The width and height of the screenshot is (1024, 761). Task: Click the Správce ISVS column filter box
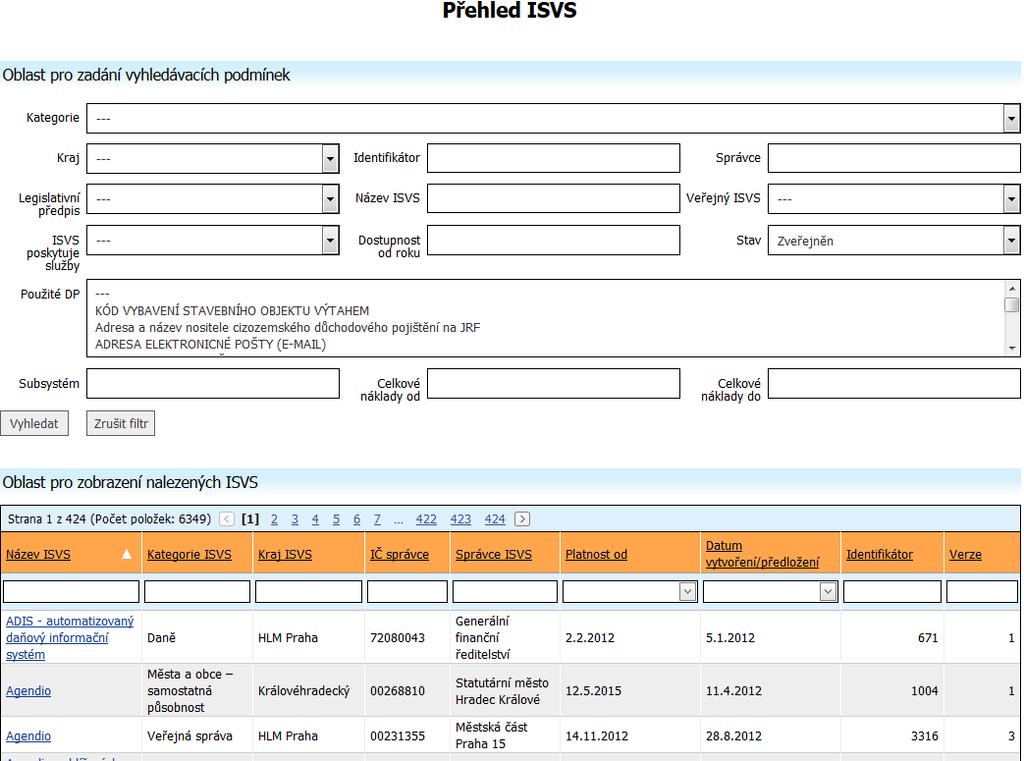[x=505, y=592]
